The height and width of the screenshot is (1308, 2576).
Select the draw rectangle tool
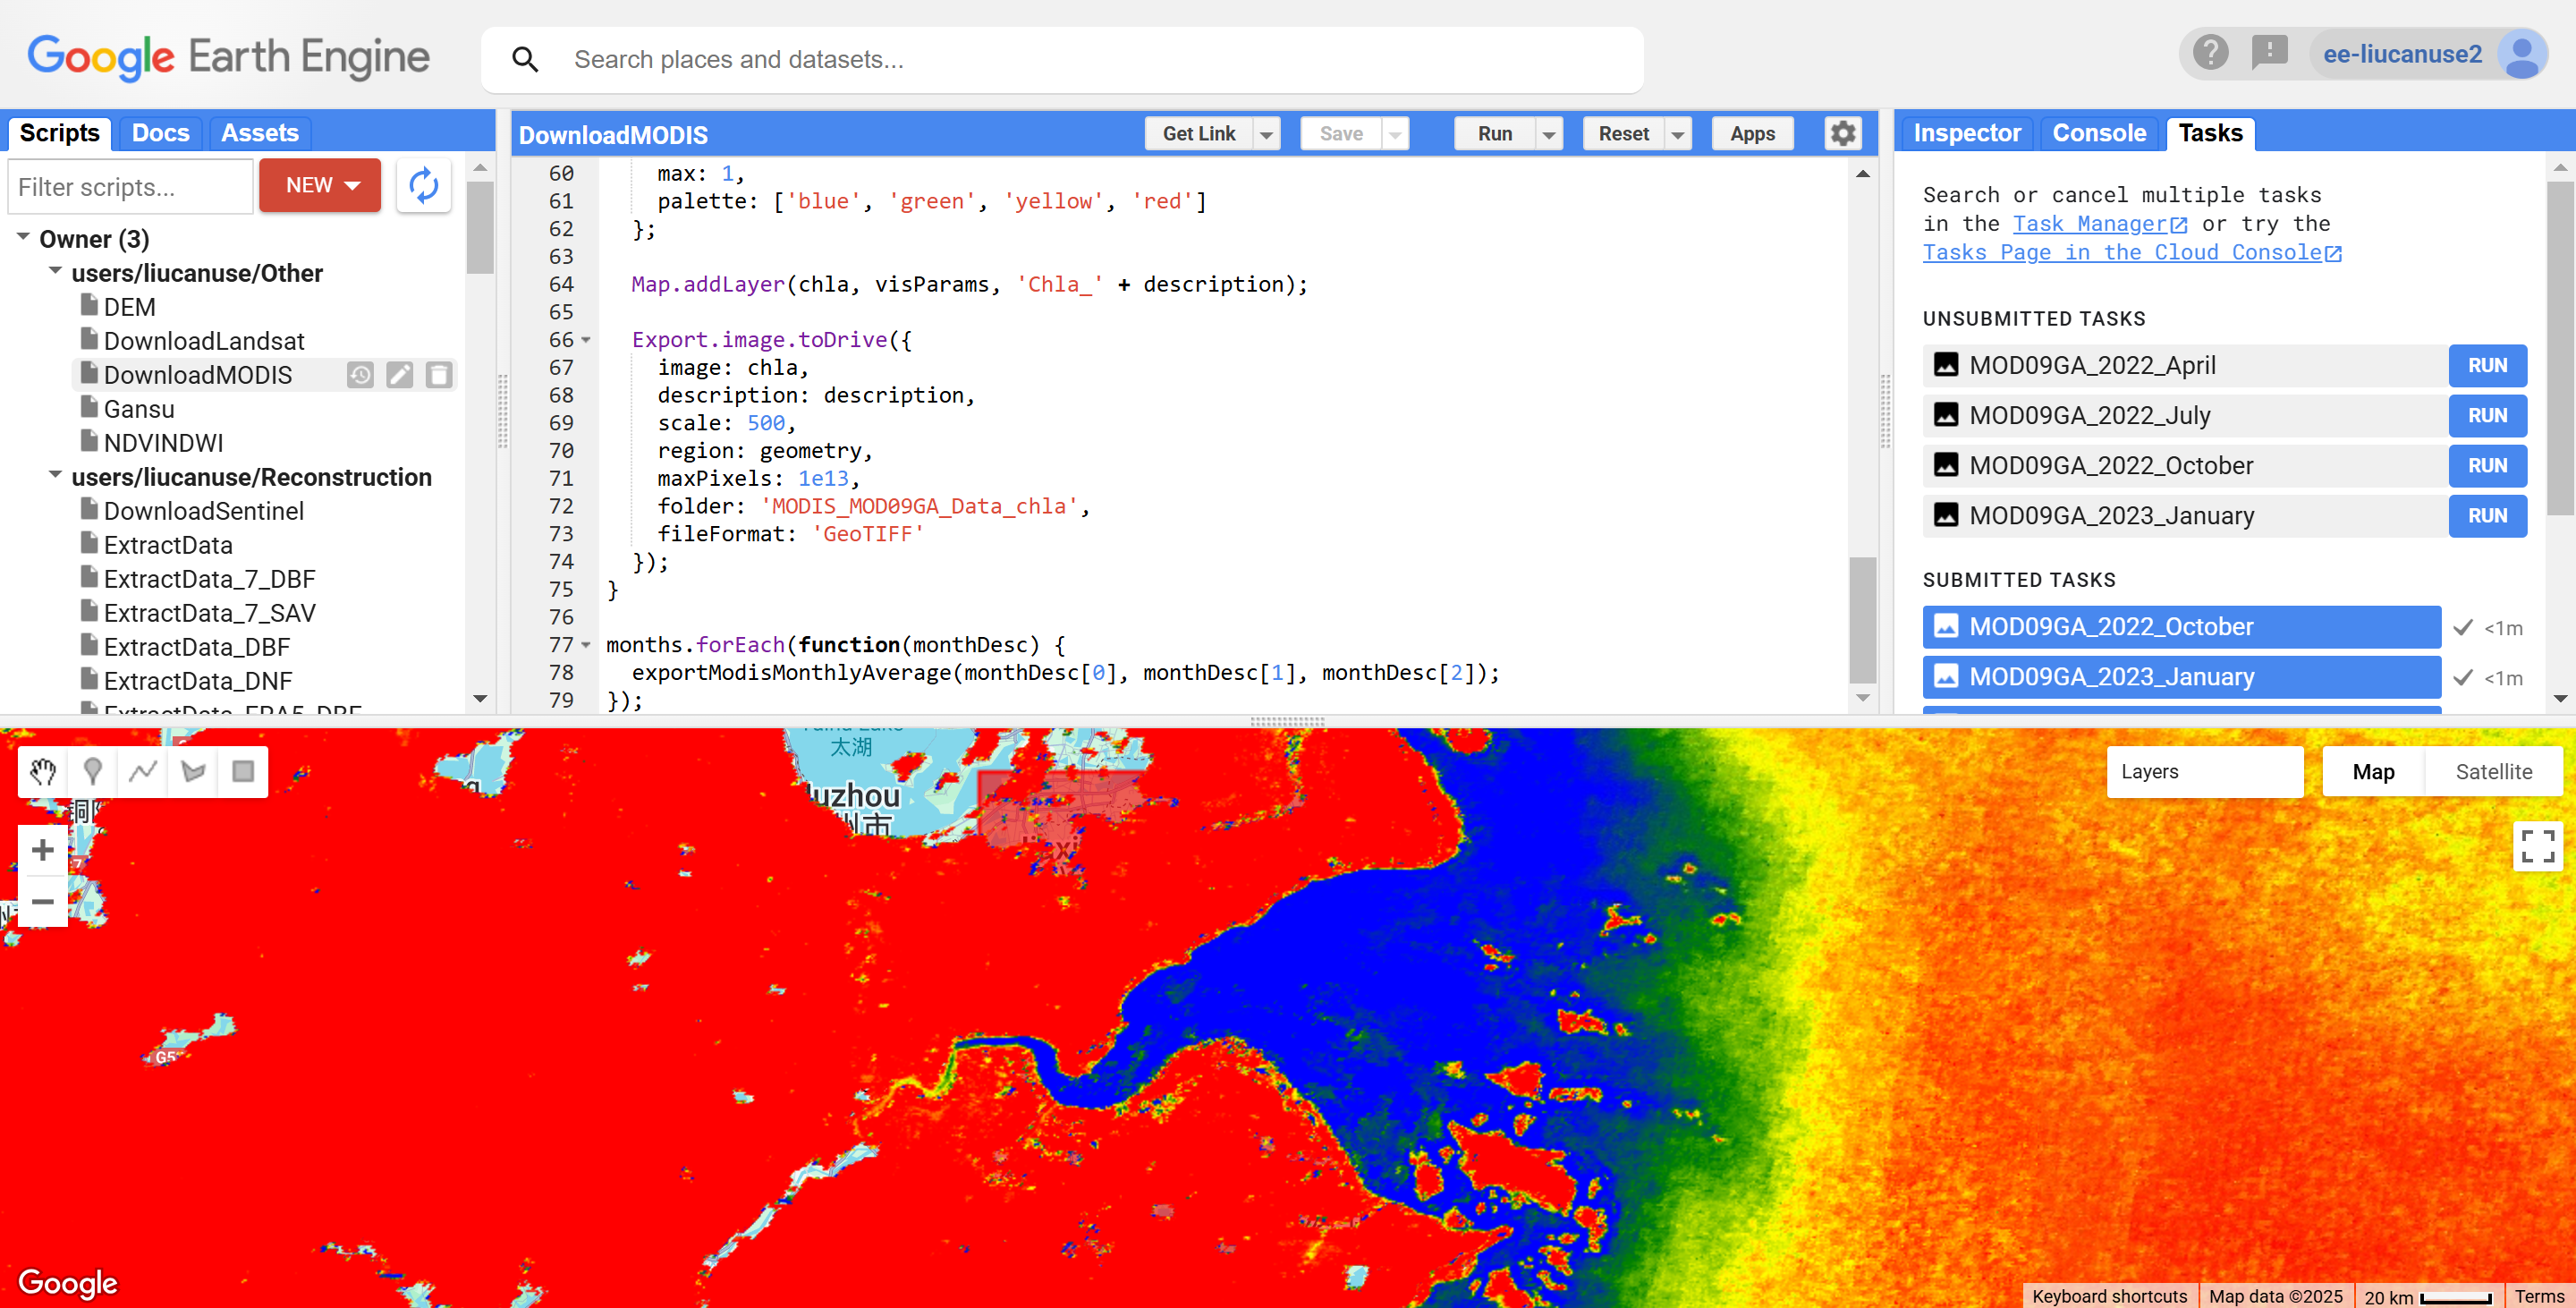click(243, 771)
